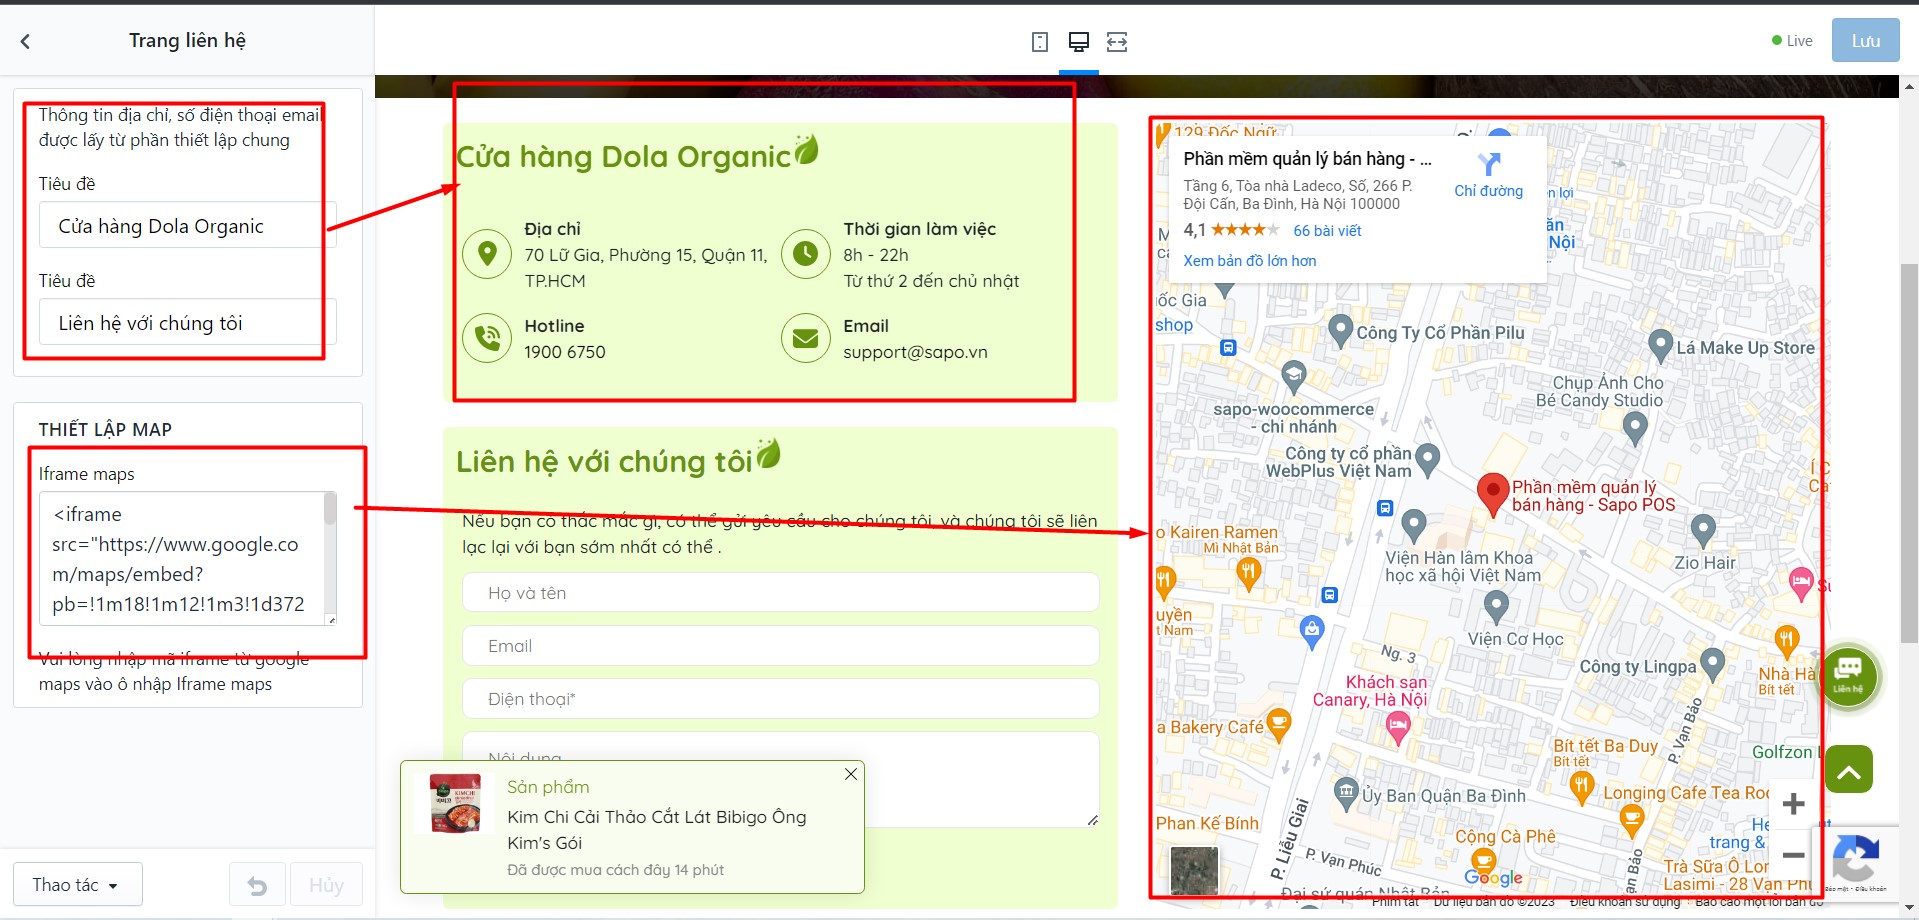The image size is (1919, 920).
Task: Zoom in the map with plus button
Action: (1793, 804)
